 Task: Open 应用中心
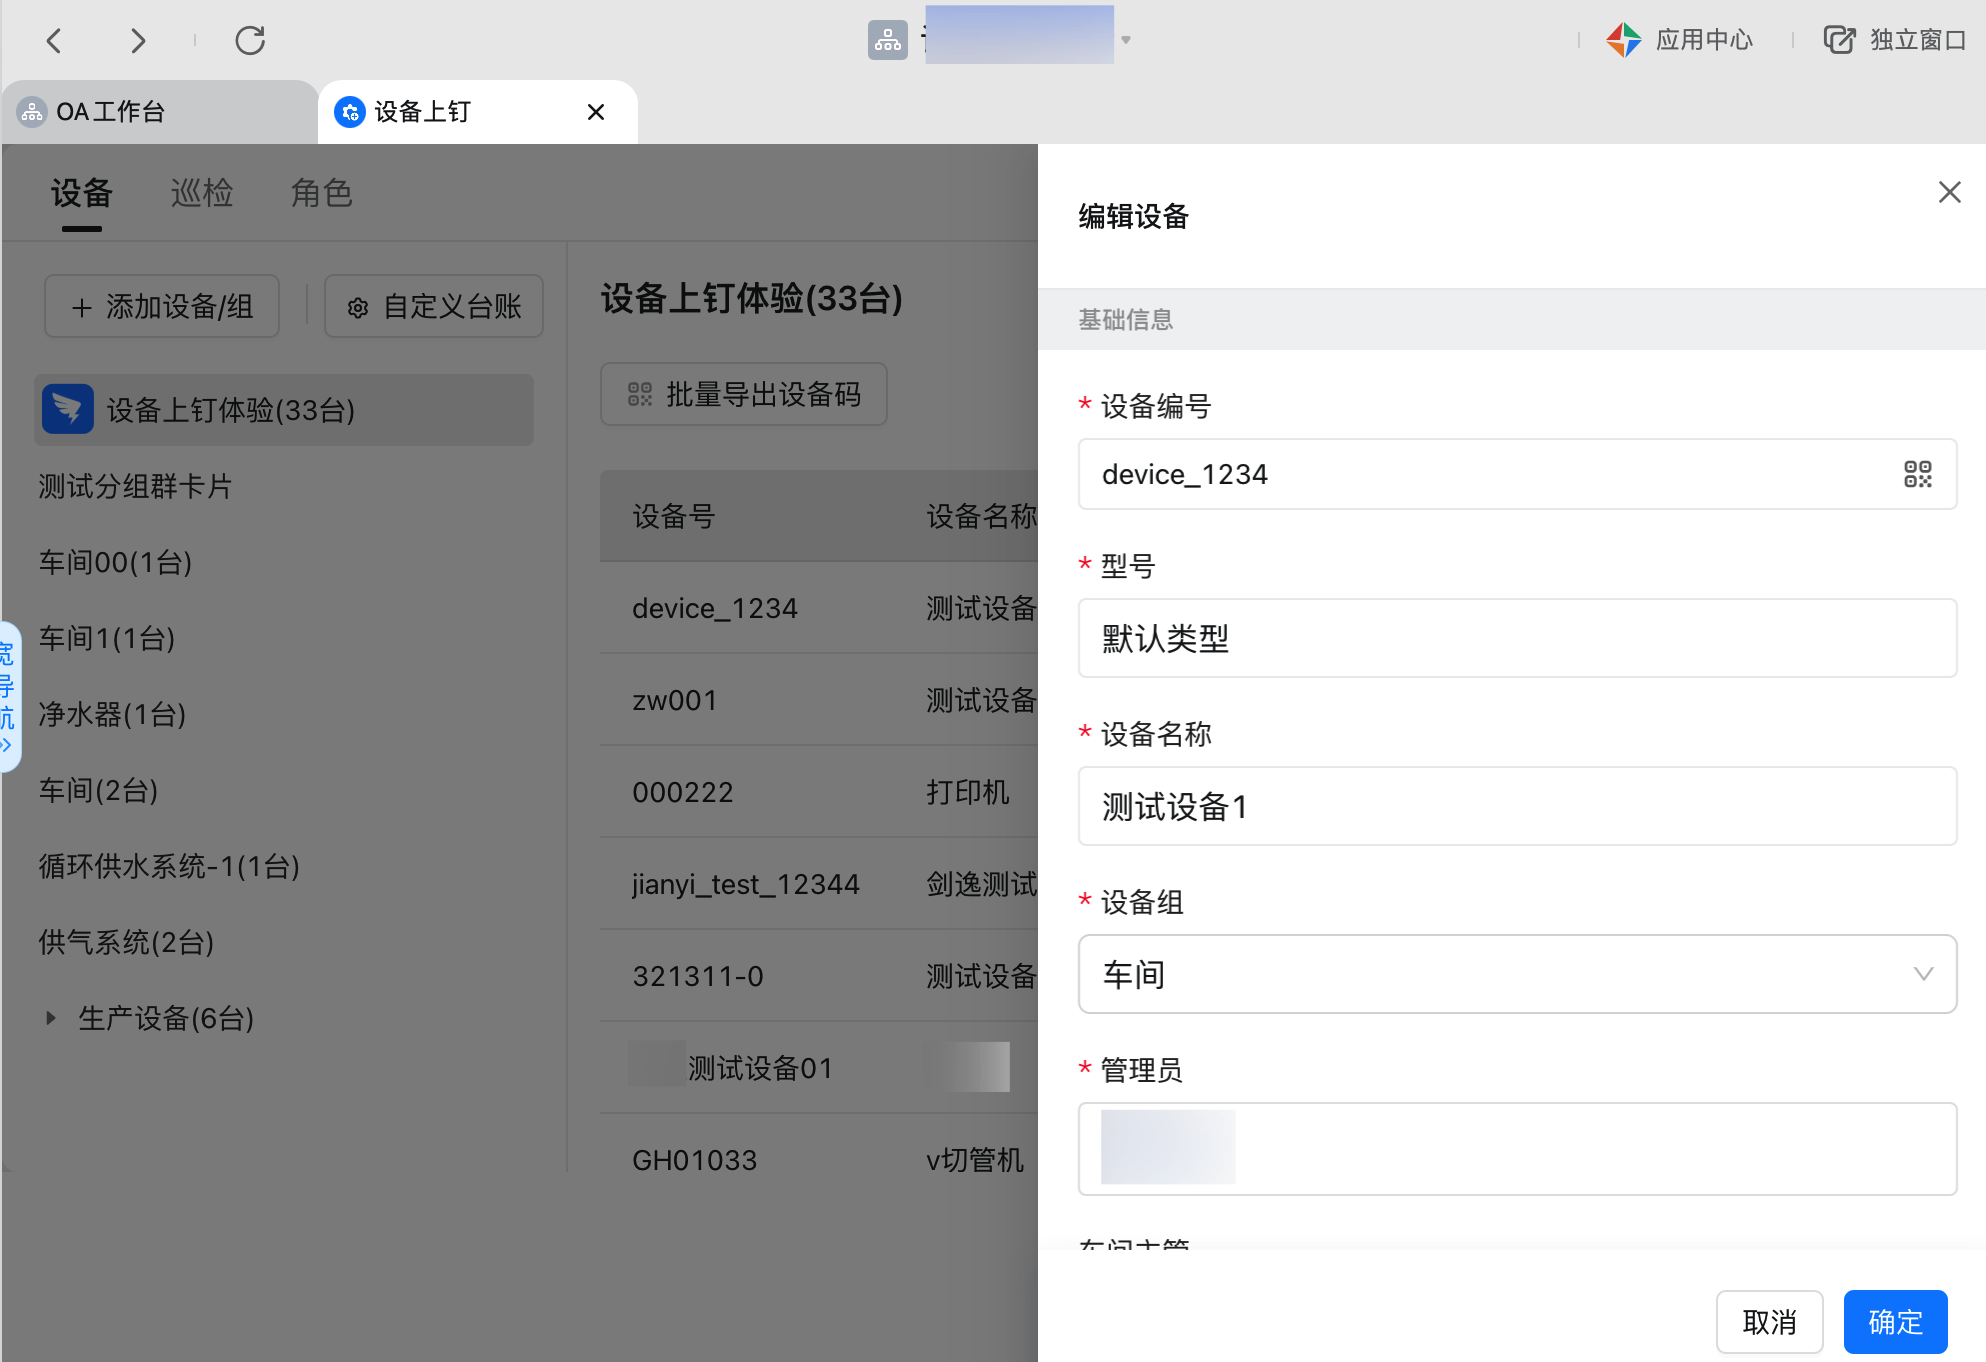[1680, 40]
